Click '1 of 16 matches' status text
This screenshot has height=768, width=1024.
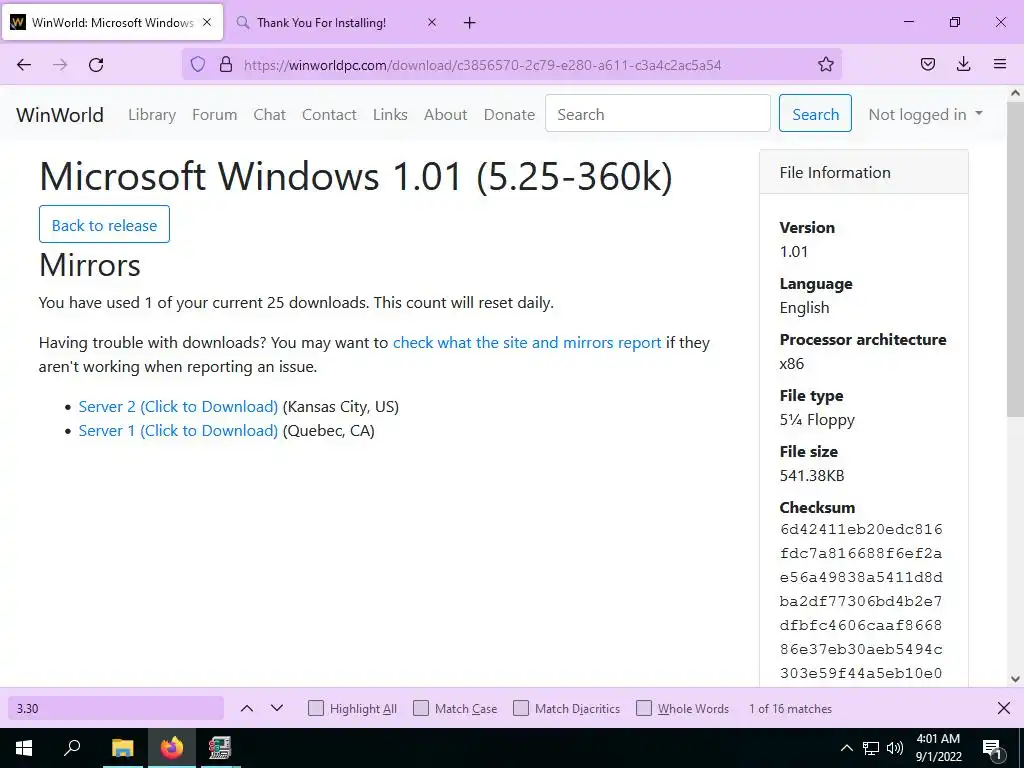(790, 708)
